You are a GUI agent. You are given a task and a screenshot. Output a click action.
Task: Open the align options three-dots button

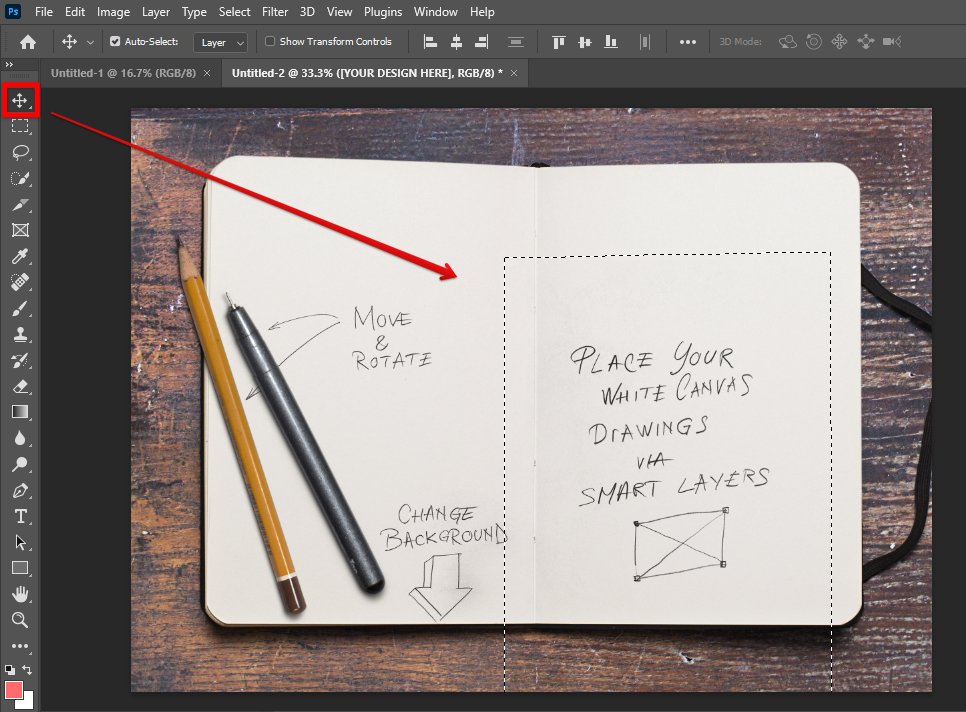(687, 42)
